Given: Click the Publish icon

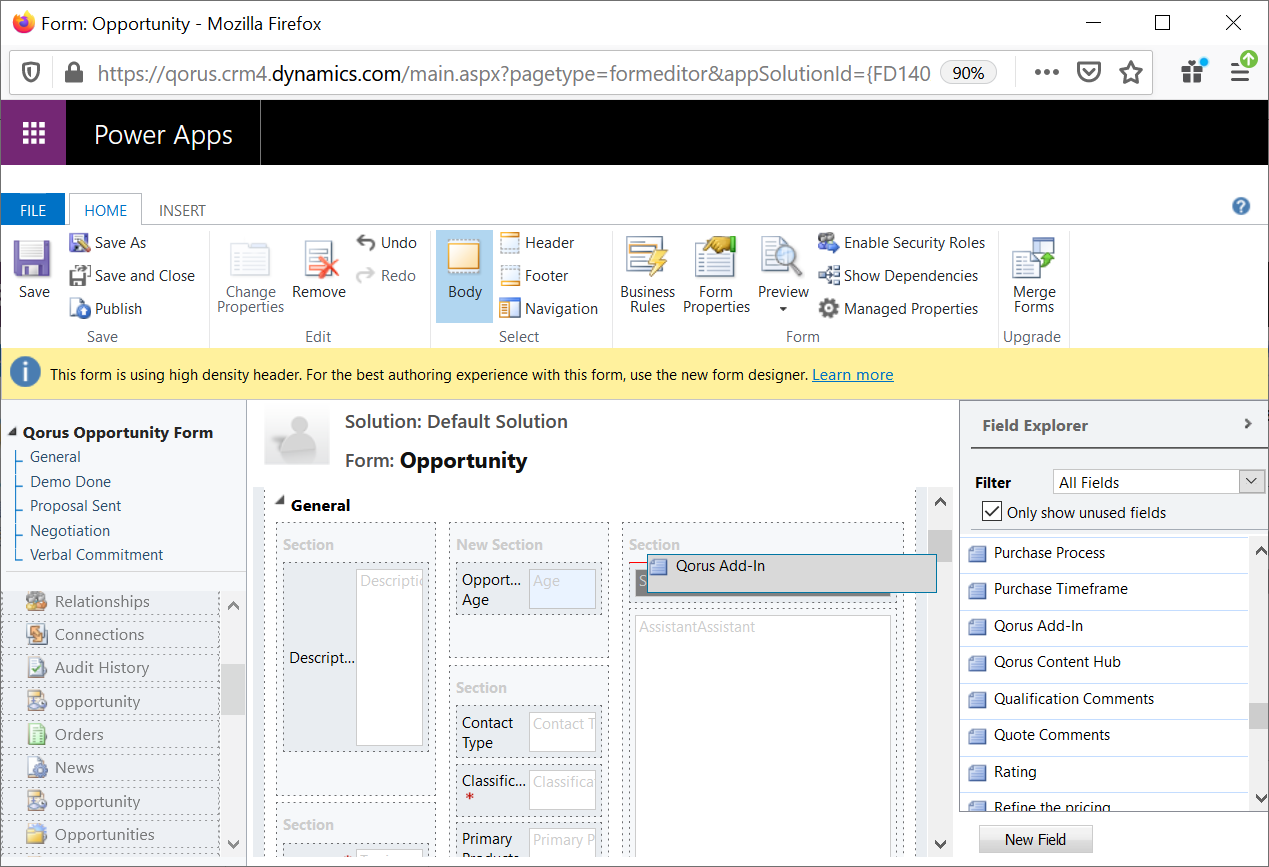Looking at the screenshot, I should 81,309.
